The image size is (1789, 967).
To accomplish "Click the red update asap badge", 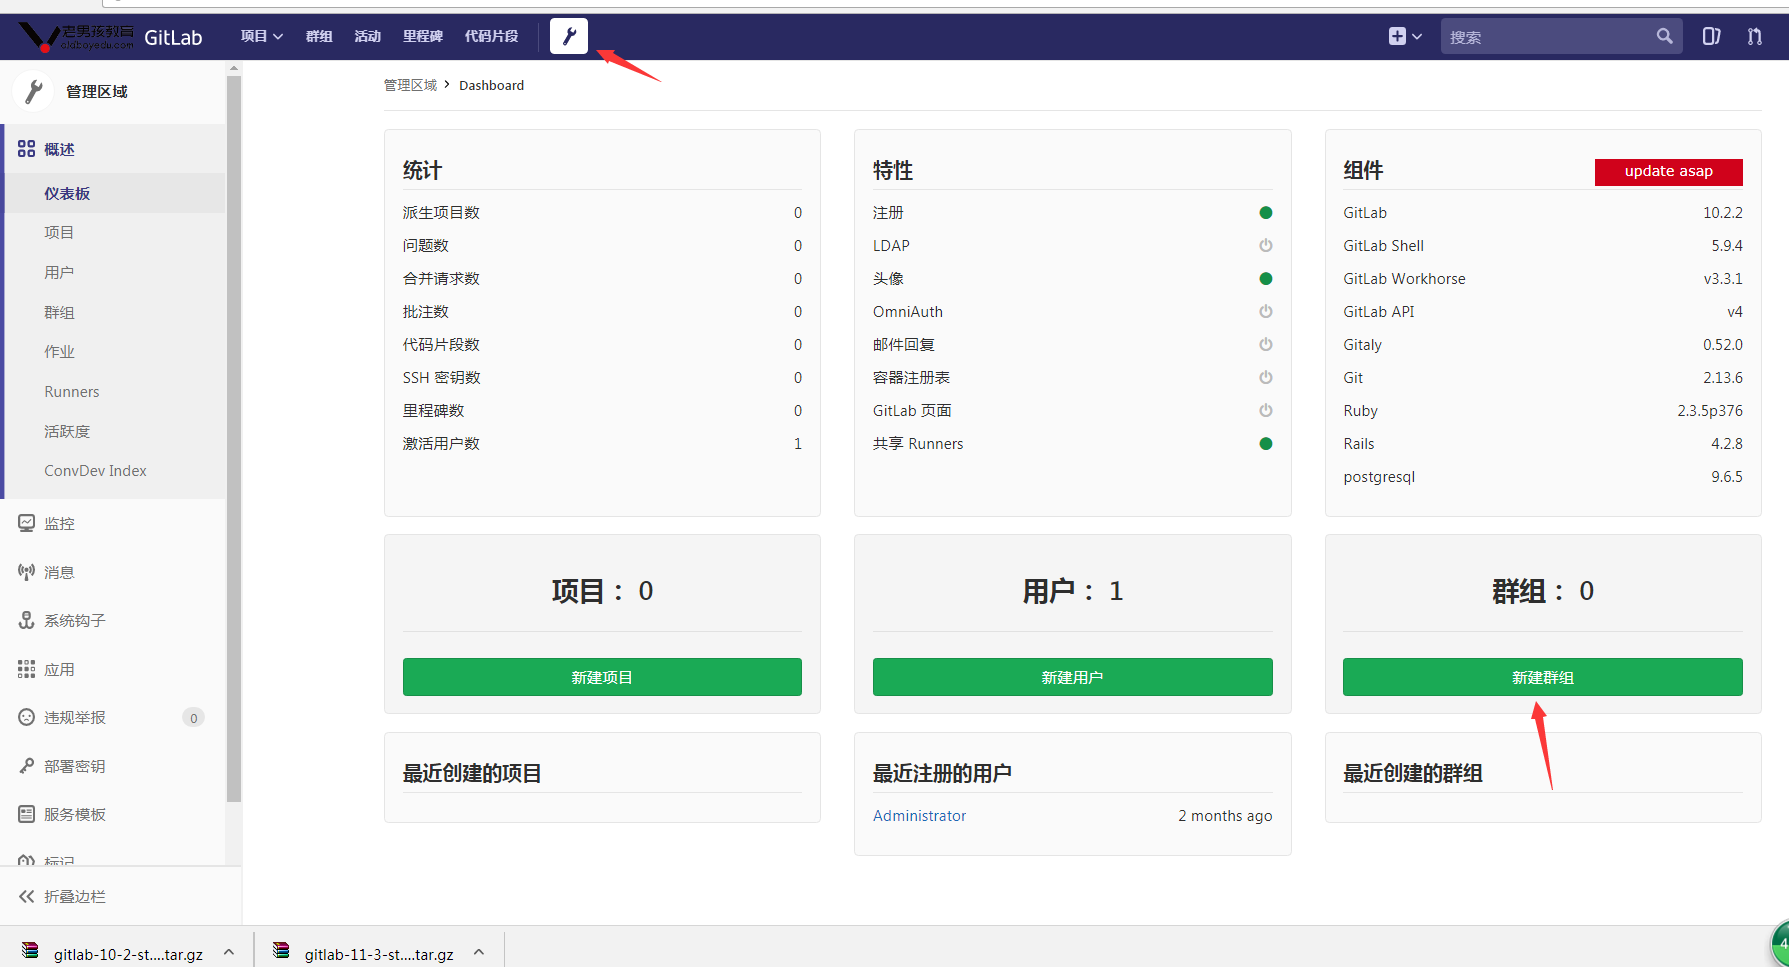I will pos(1668,171).
